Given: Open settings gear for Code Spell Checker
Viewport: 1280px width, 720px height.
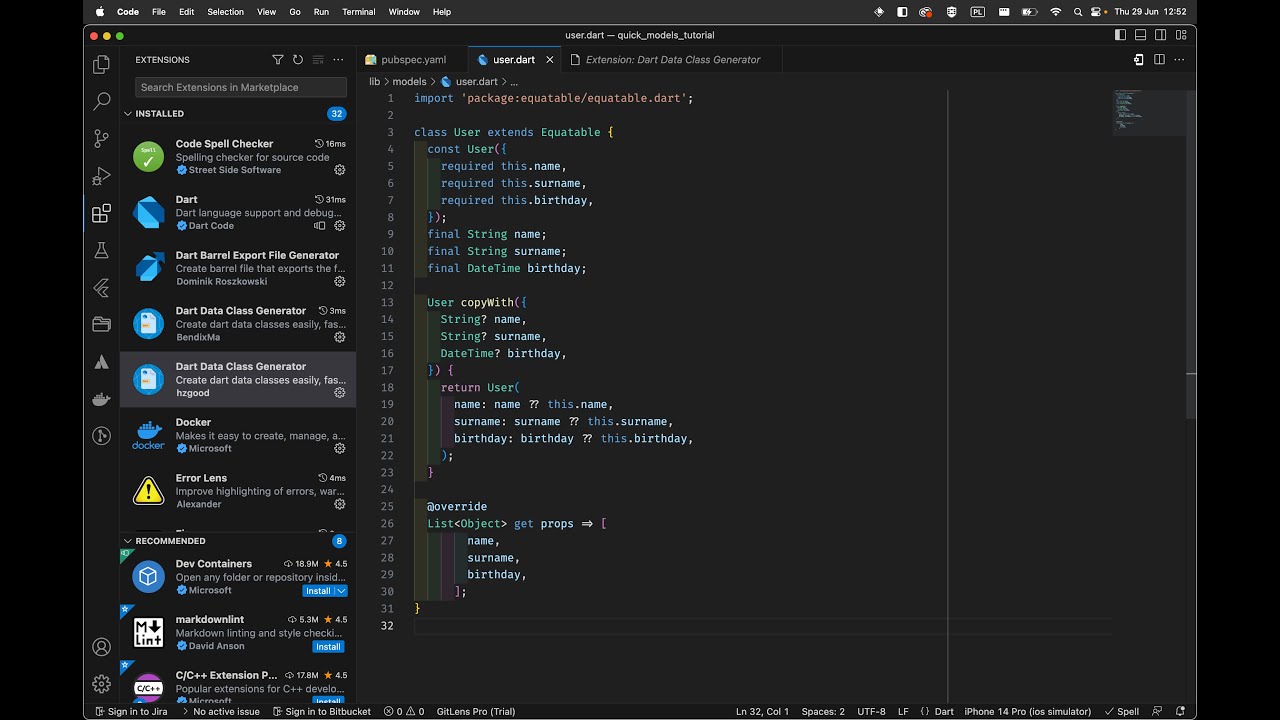Looking at the screenshot, I should 339,170.
